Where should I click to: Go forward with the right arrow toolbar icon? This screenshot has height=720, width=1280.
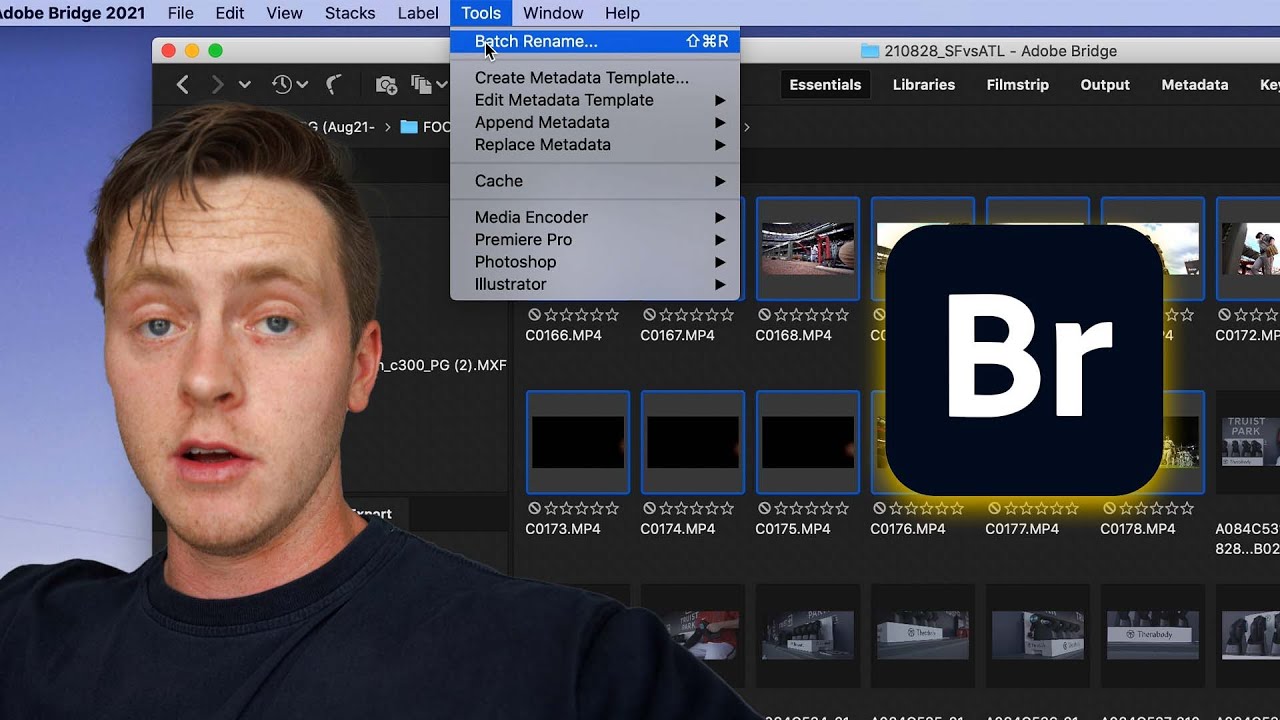coord(217,85)
